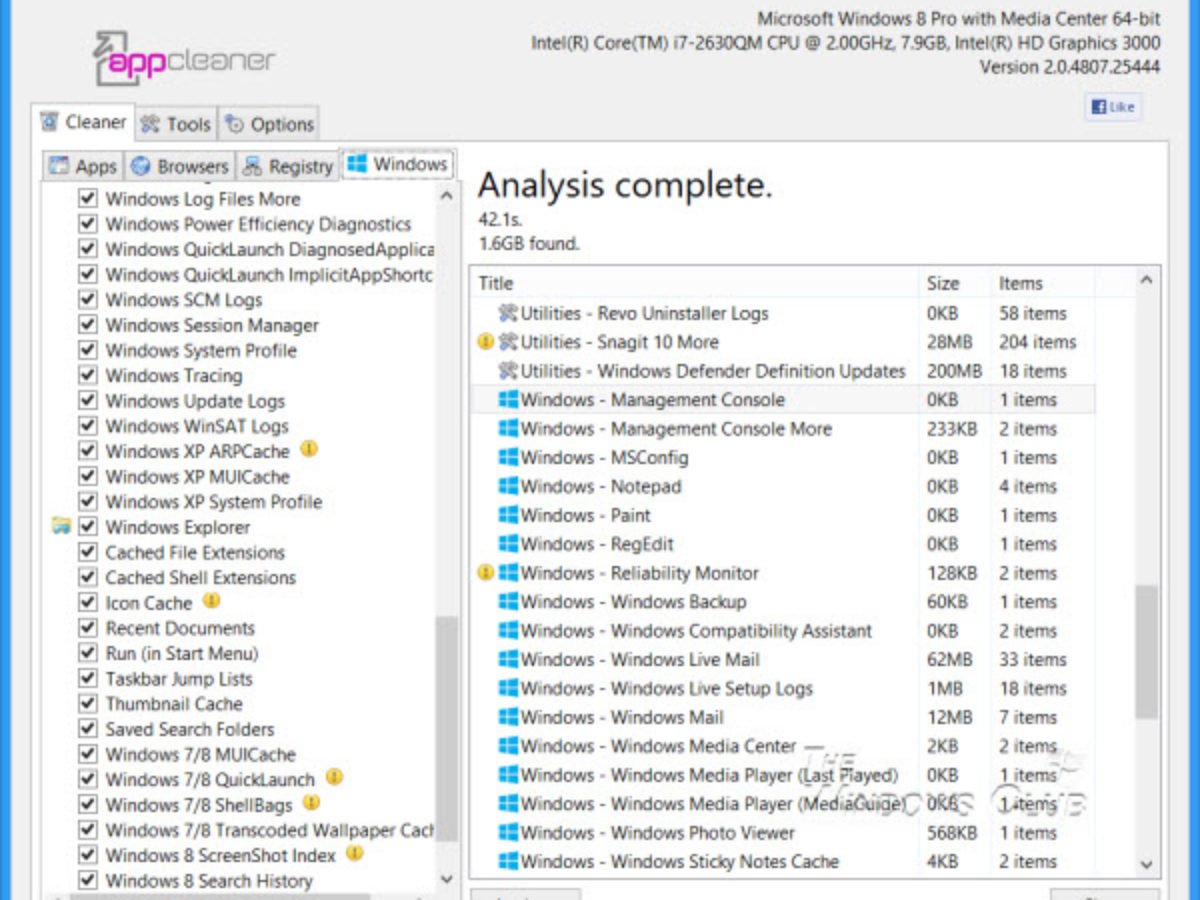This screenshot has width=1200, height=900.
Task: Select Windows 8 Search History tree item
Action: 209,881
